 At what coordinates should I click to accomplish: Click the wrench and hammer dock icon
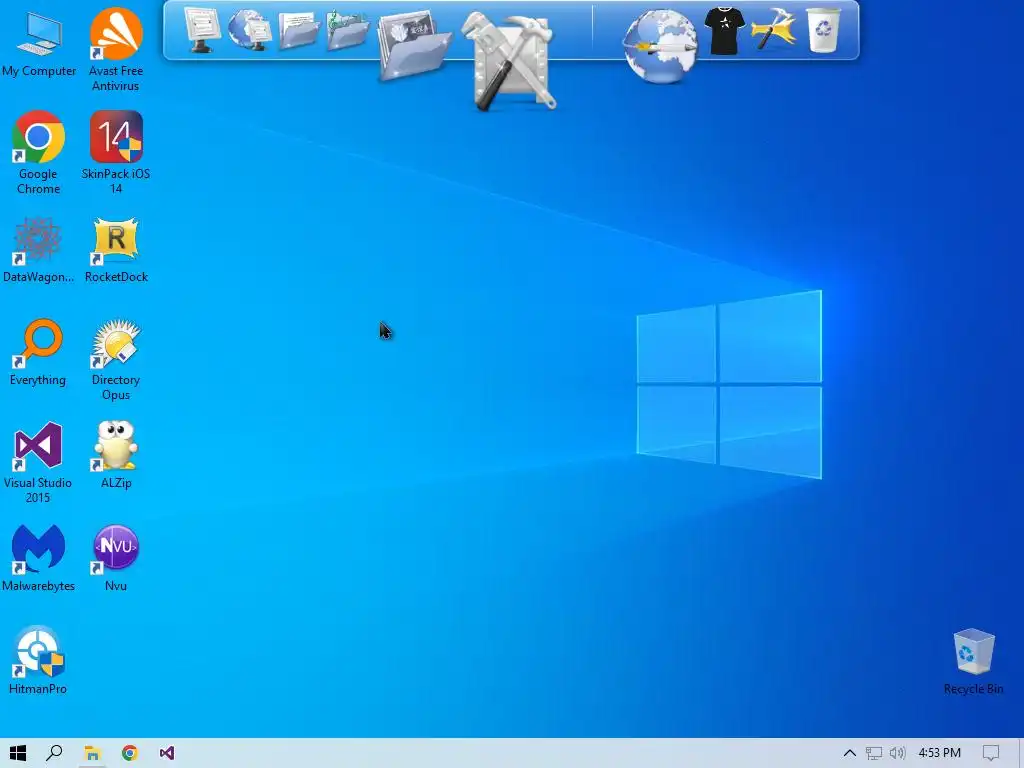click(x=511, y=62)
